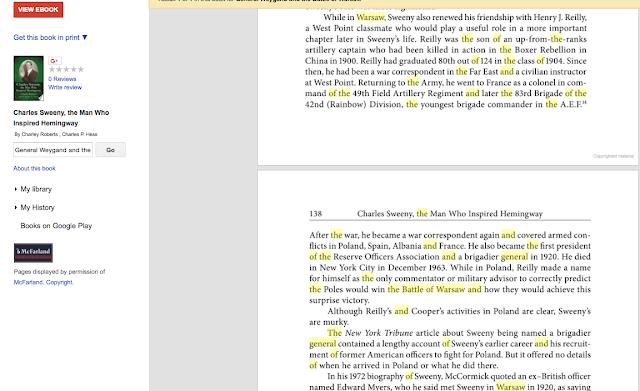Open the McFarland copyright link
This screenshot has height=391, width=640.
point(43,282)
